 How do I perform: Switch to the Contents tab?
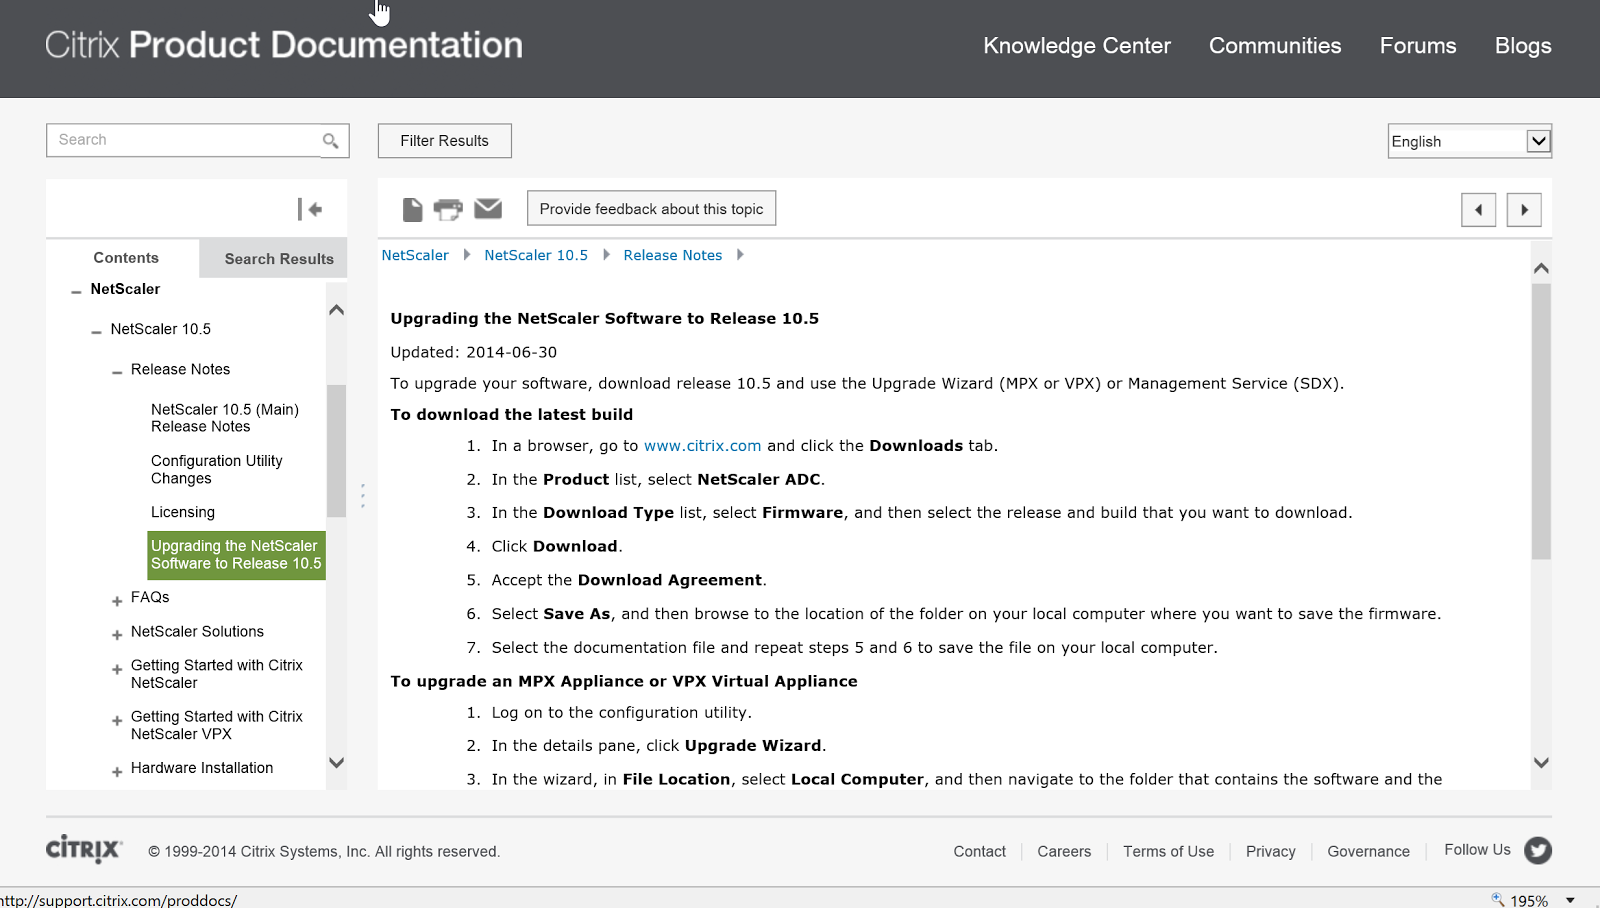pyautogui.click(x=126, y=258)
